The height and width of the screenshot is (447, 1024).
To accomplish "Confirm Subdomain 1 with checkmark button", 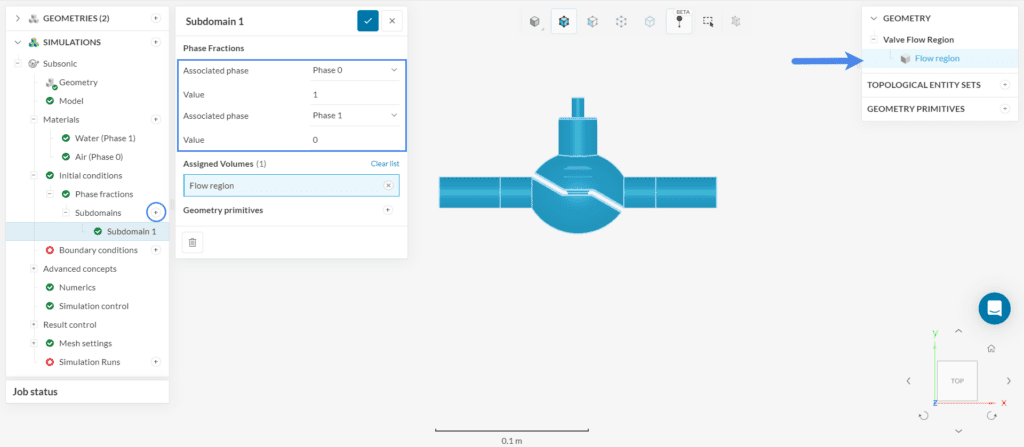I will (368, 21).
